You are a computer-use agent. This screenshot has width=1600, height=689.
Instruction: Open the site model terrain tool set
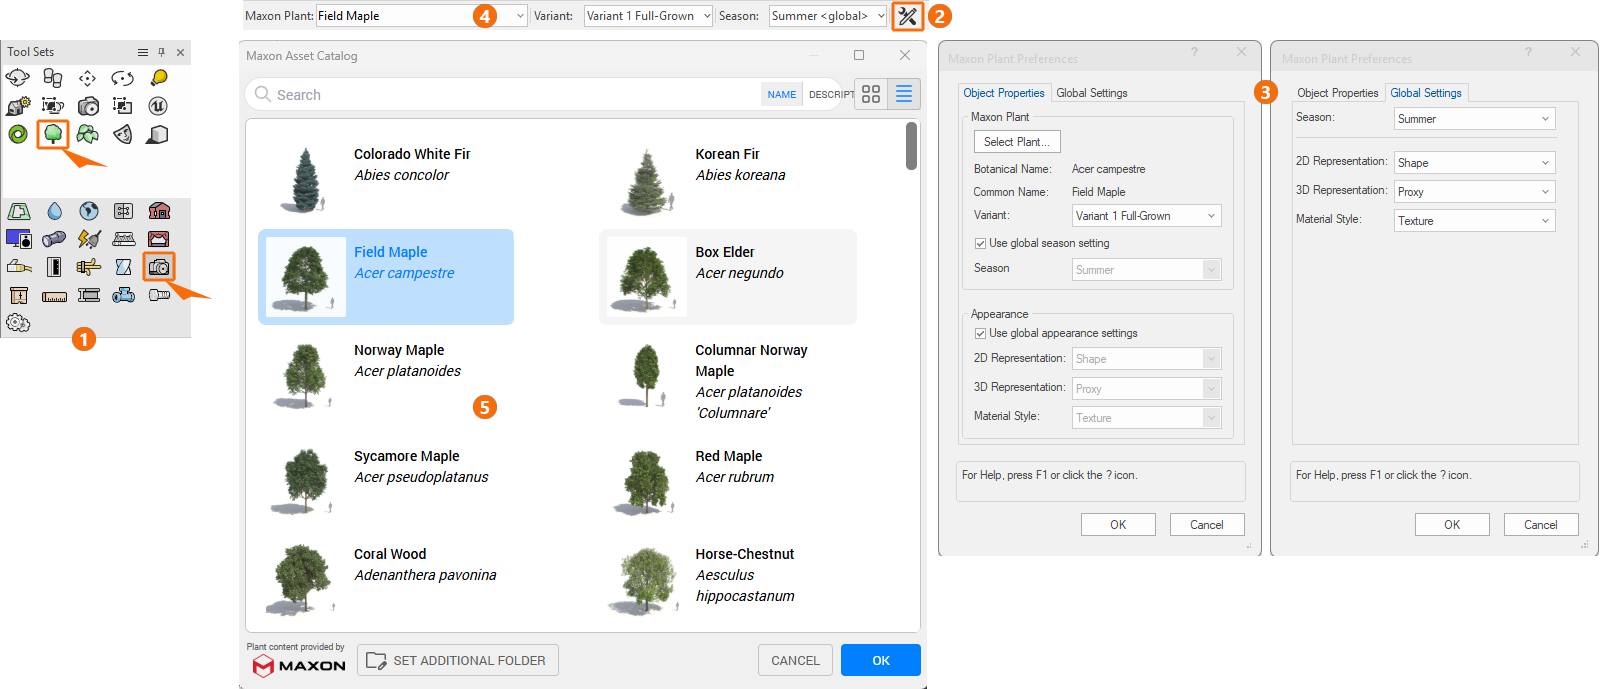(19, 211)
